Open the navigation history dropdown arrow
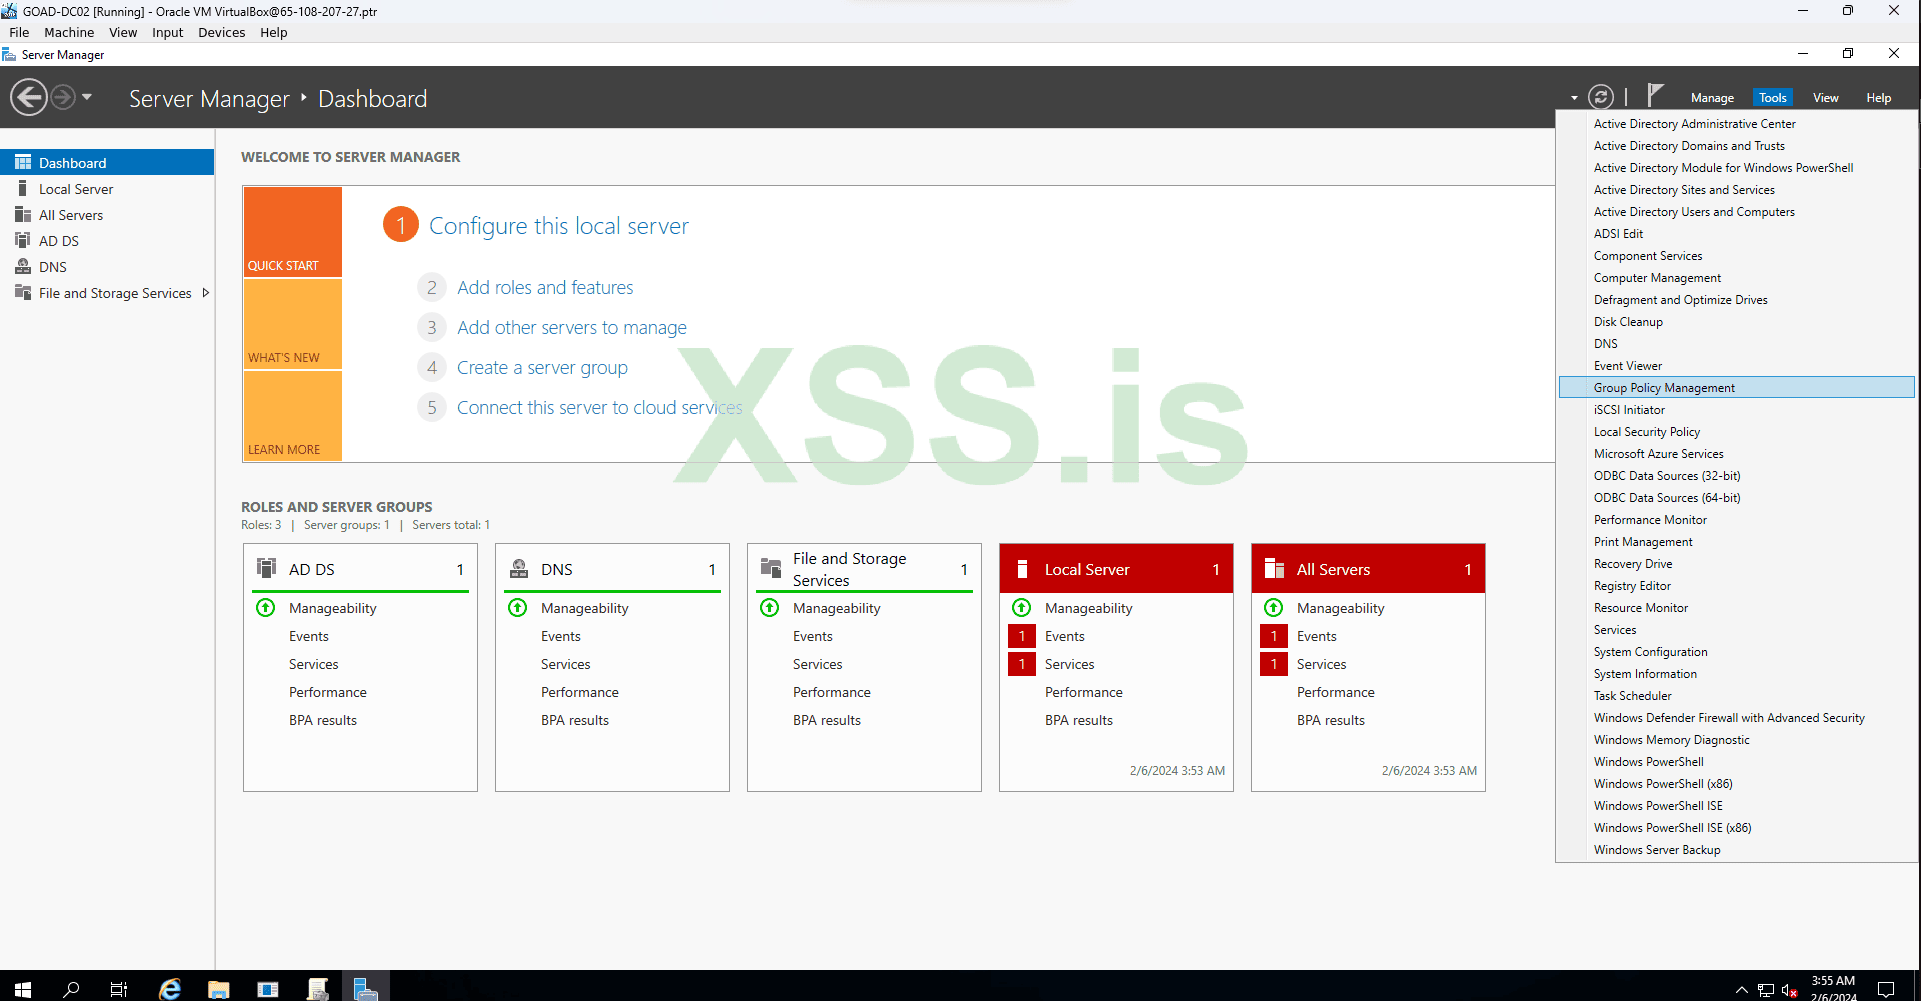 pyautogui.click(x=87, y=97)
